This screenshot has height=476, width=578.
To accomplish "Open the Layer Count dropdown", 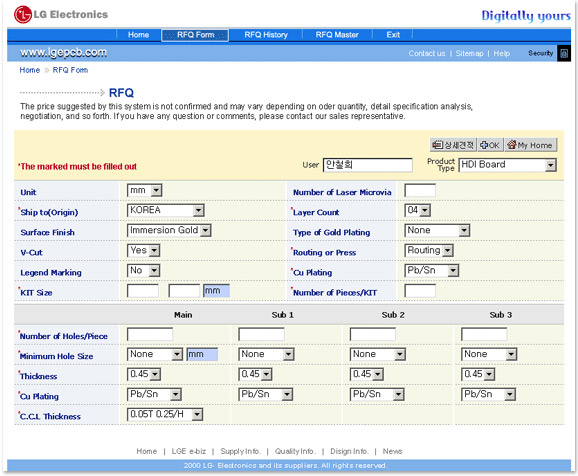I will pos(417,211).
